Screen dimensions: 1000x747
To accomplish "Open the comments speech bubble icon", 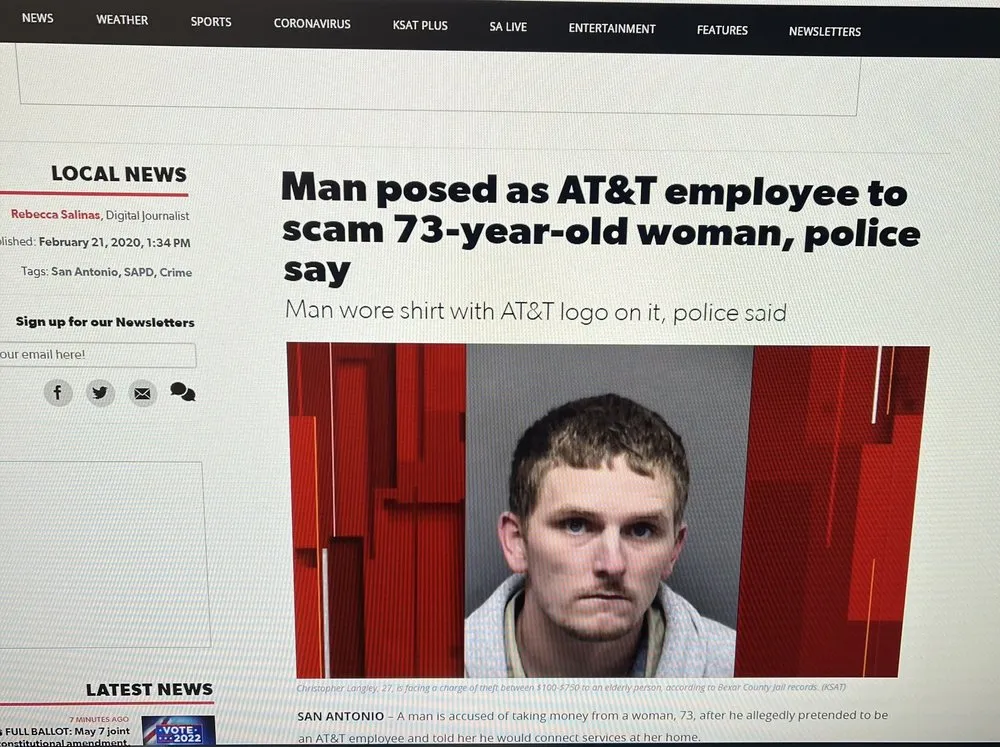I will [x=183, y=392].
